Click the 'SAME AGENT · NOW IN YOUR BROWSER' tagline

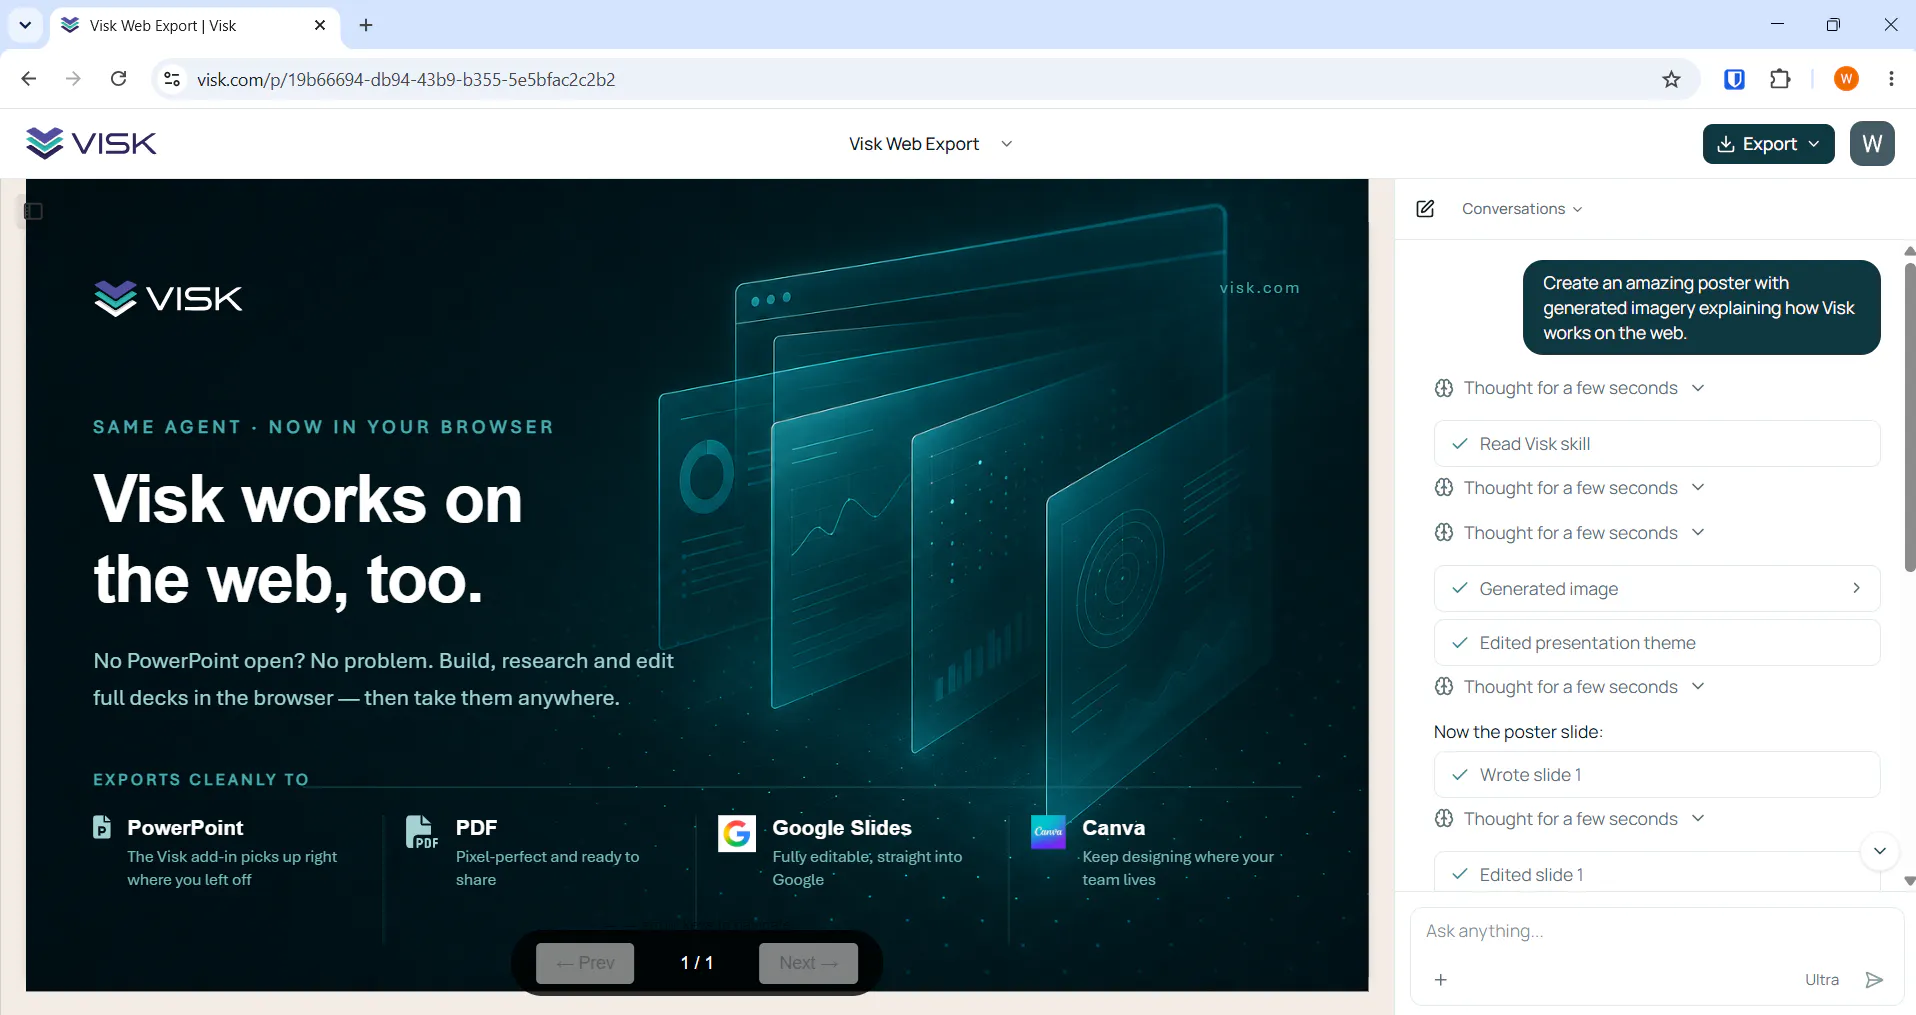click(324, 427)
